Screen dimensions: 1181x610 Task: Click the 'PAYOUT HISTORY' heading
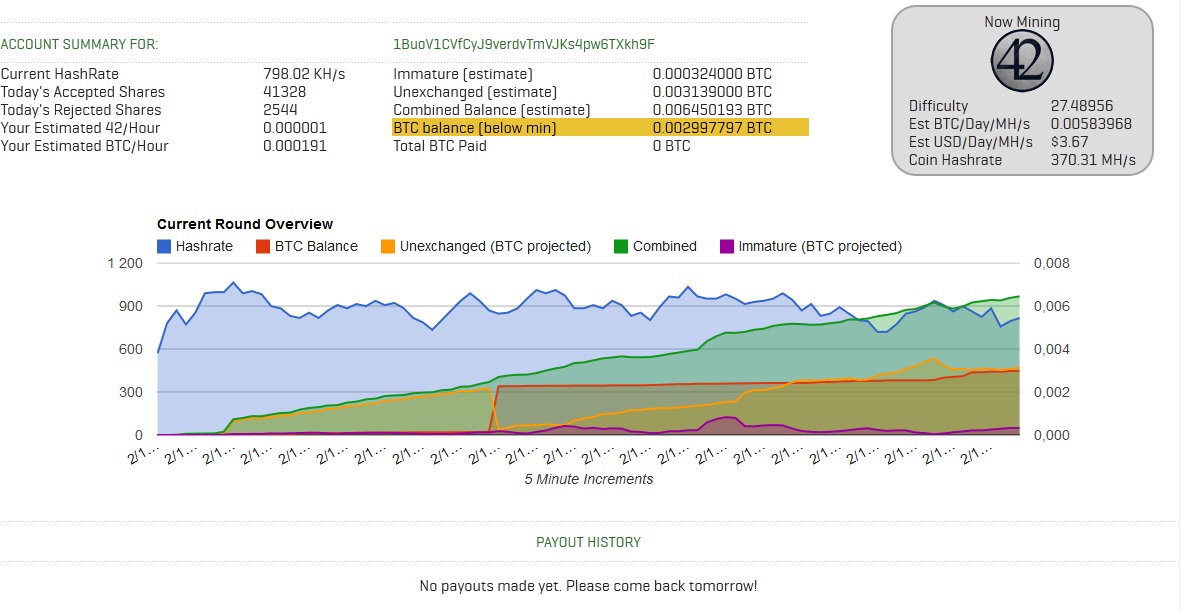[588, 542]
